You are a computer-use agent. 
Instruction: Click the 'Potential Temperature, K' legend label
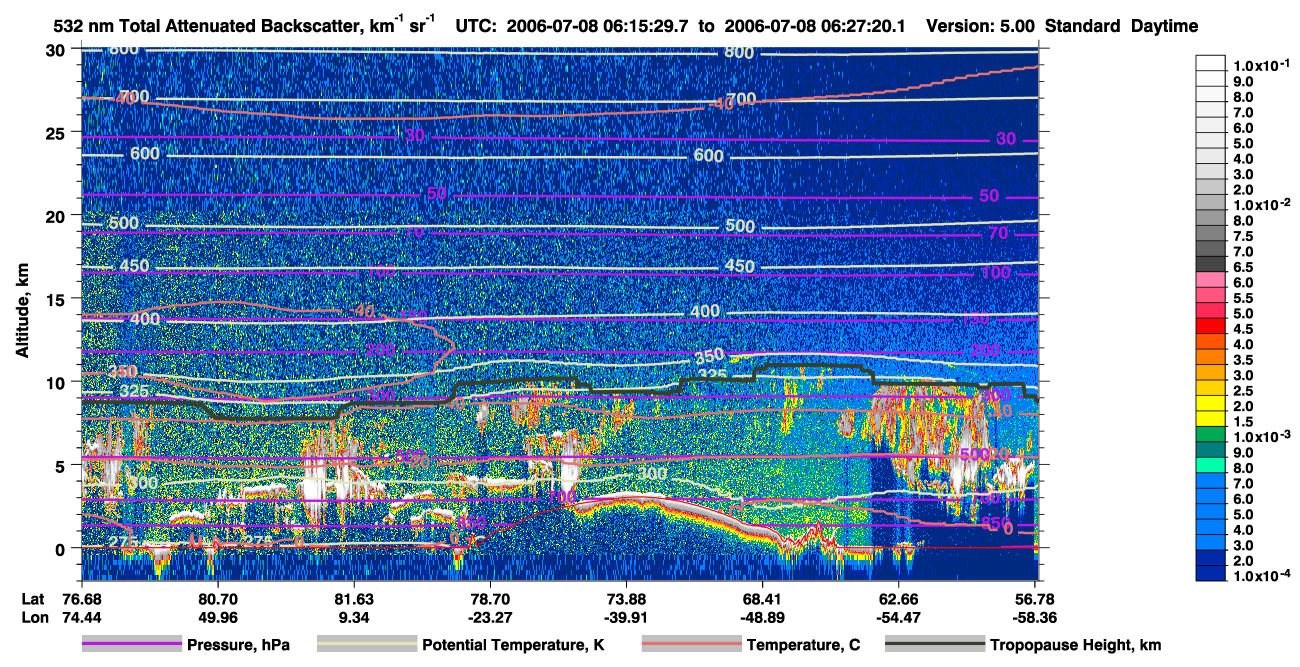point(514,646)
